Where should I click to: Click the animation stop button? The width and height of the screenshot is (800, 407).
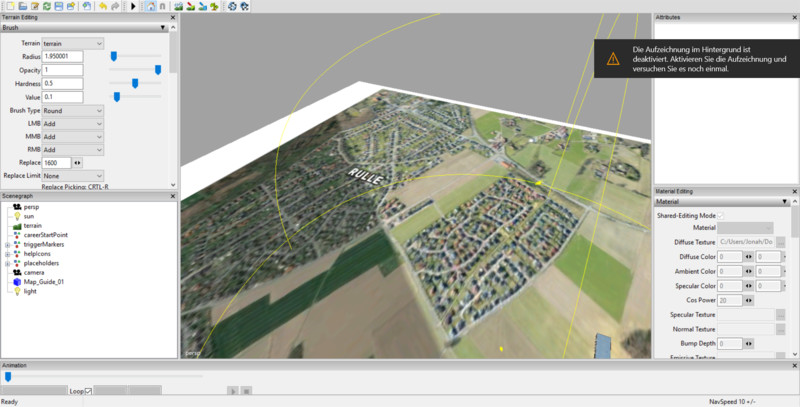pyautogui.click(x=246, y=391)
